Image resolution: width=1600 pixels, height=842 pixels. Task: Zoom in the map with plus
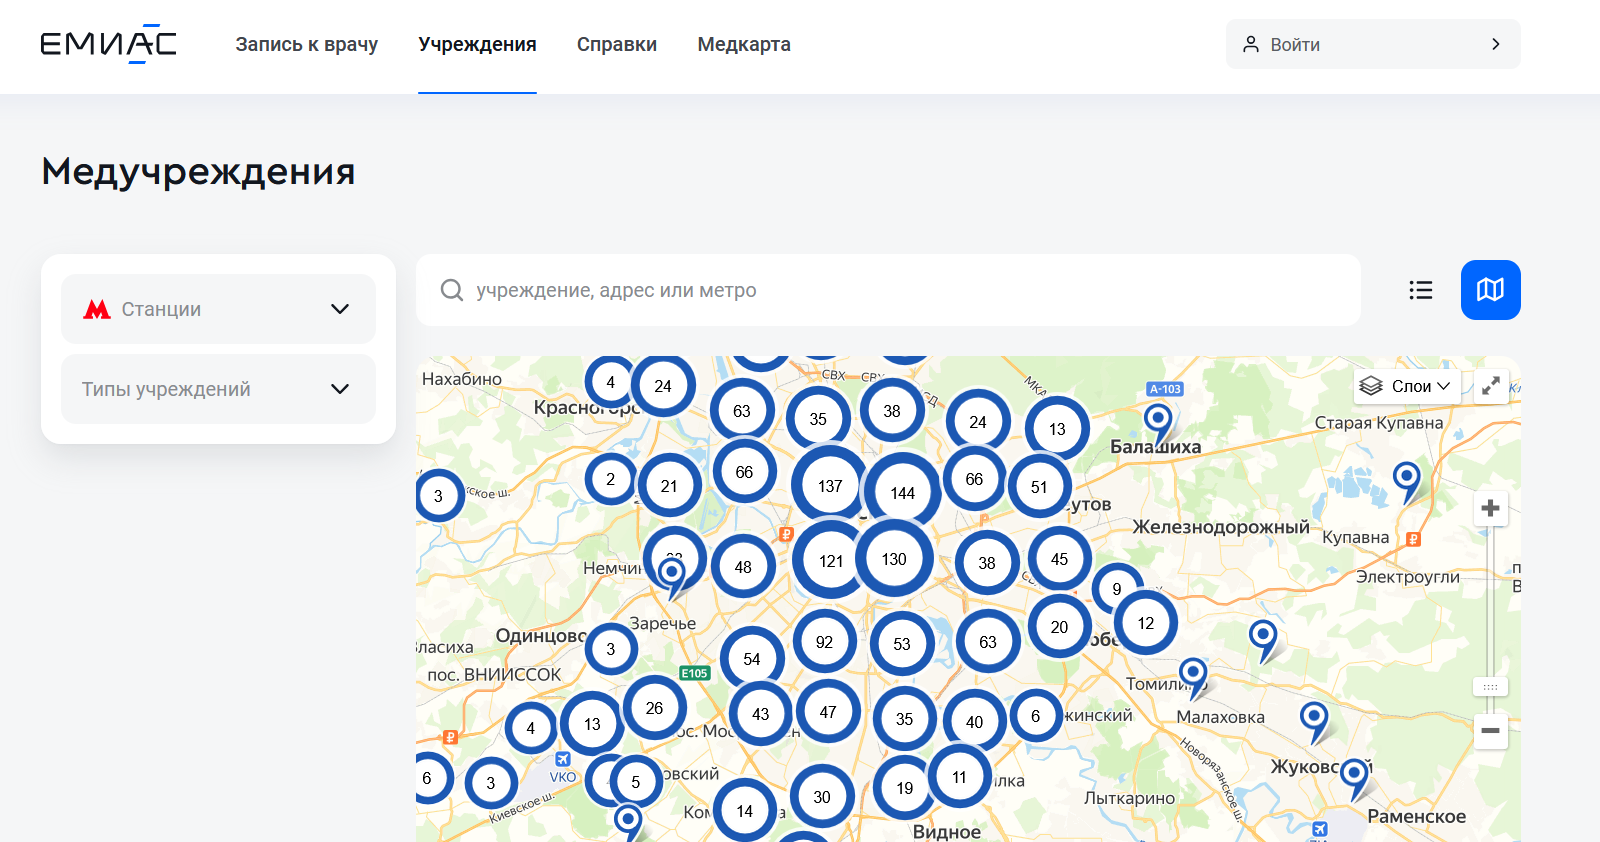(1490, 508)
